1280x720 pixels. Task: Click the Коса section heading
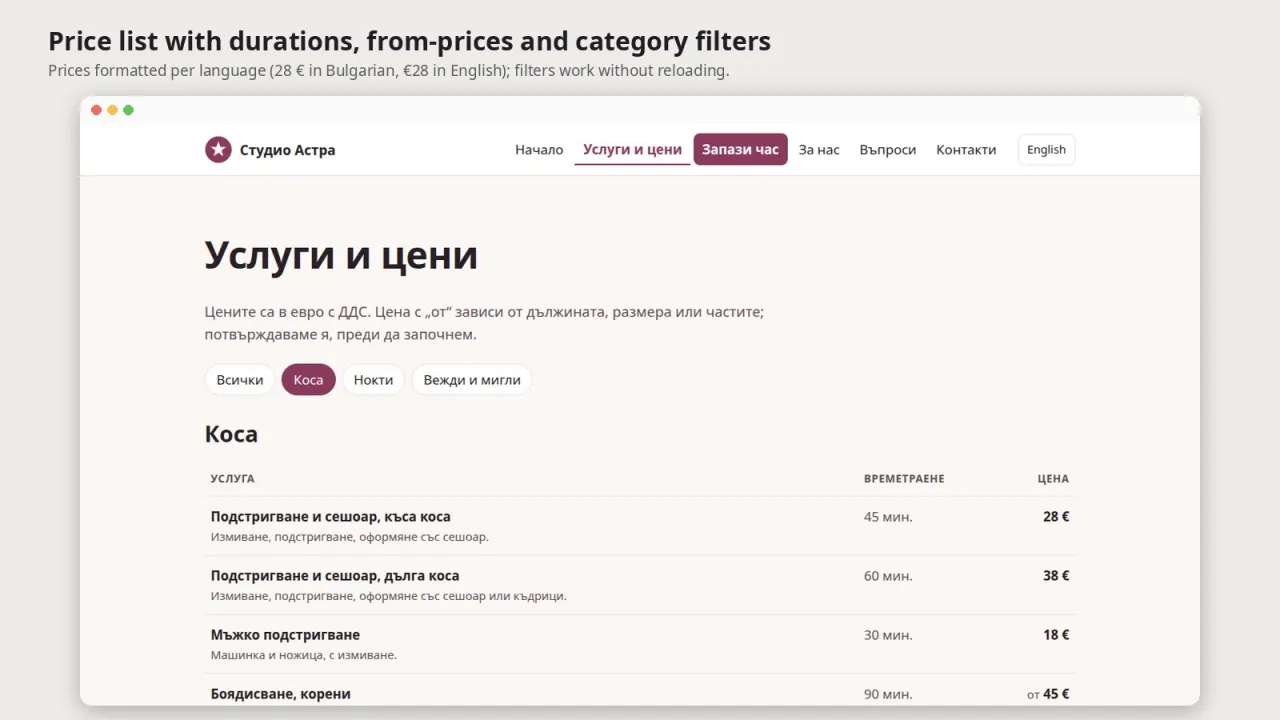(231, 434)
